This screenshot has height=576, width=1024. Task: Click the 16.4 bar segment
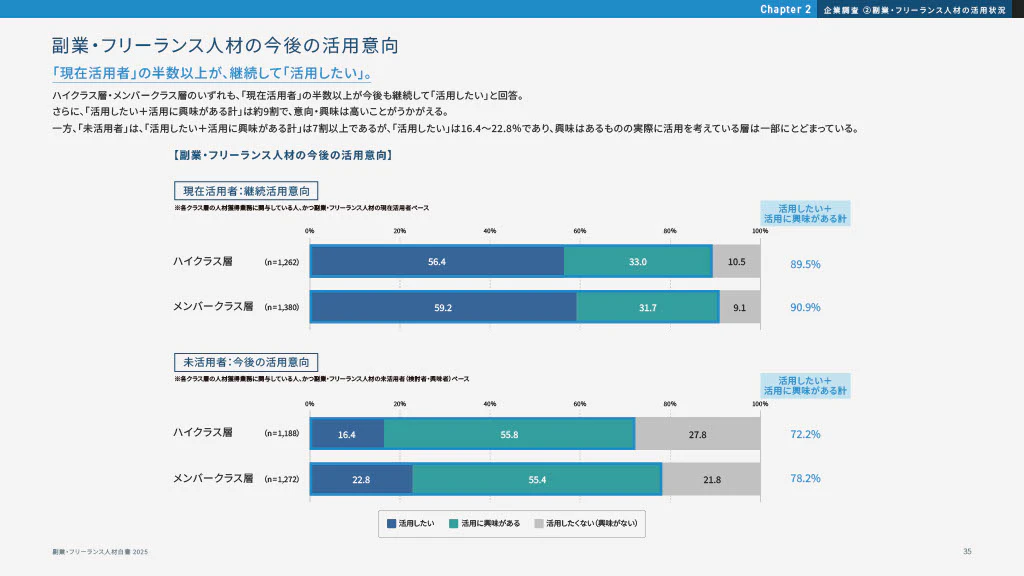coord(347,434)
